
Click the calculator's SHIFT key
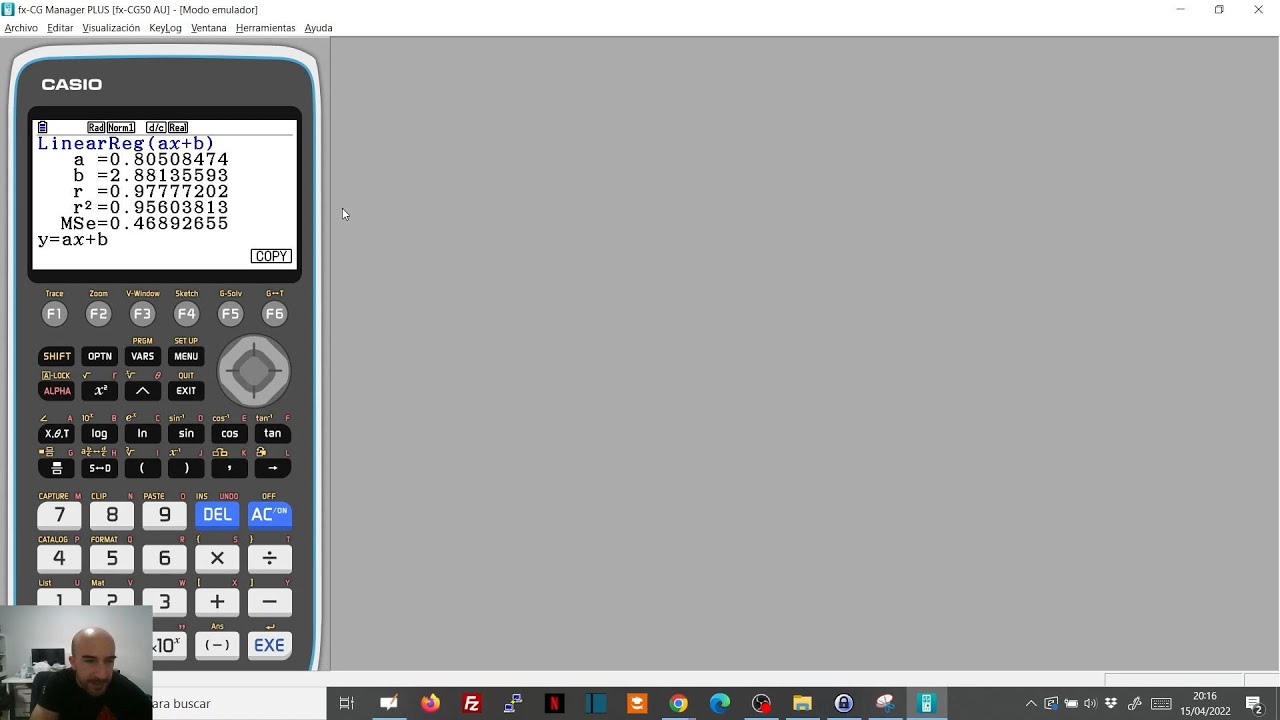pos(57,356)
